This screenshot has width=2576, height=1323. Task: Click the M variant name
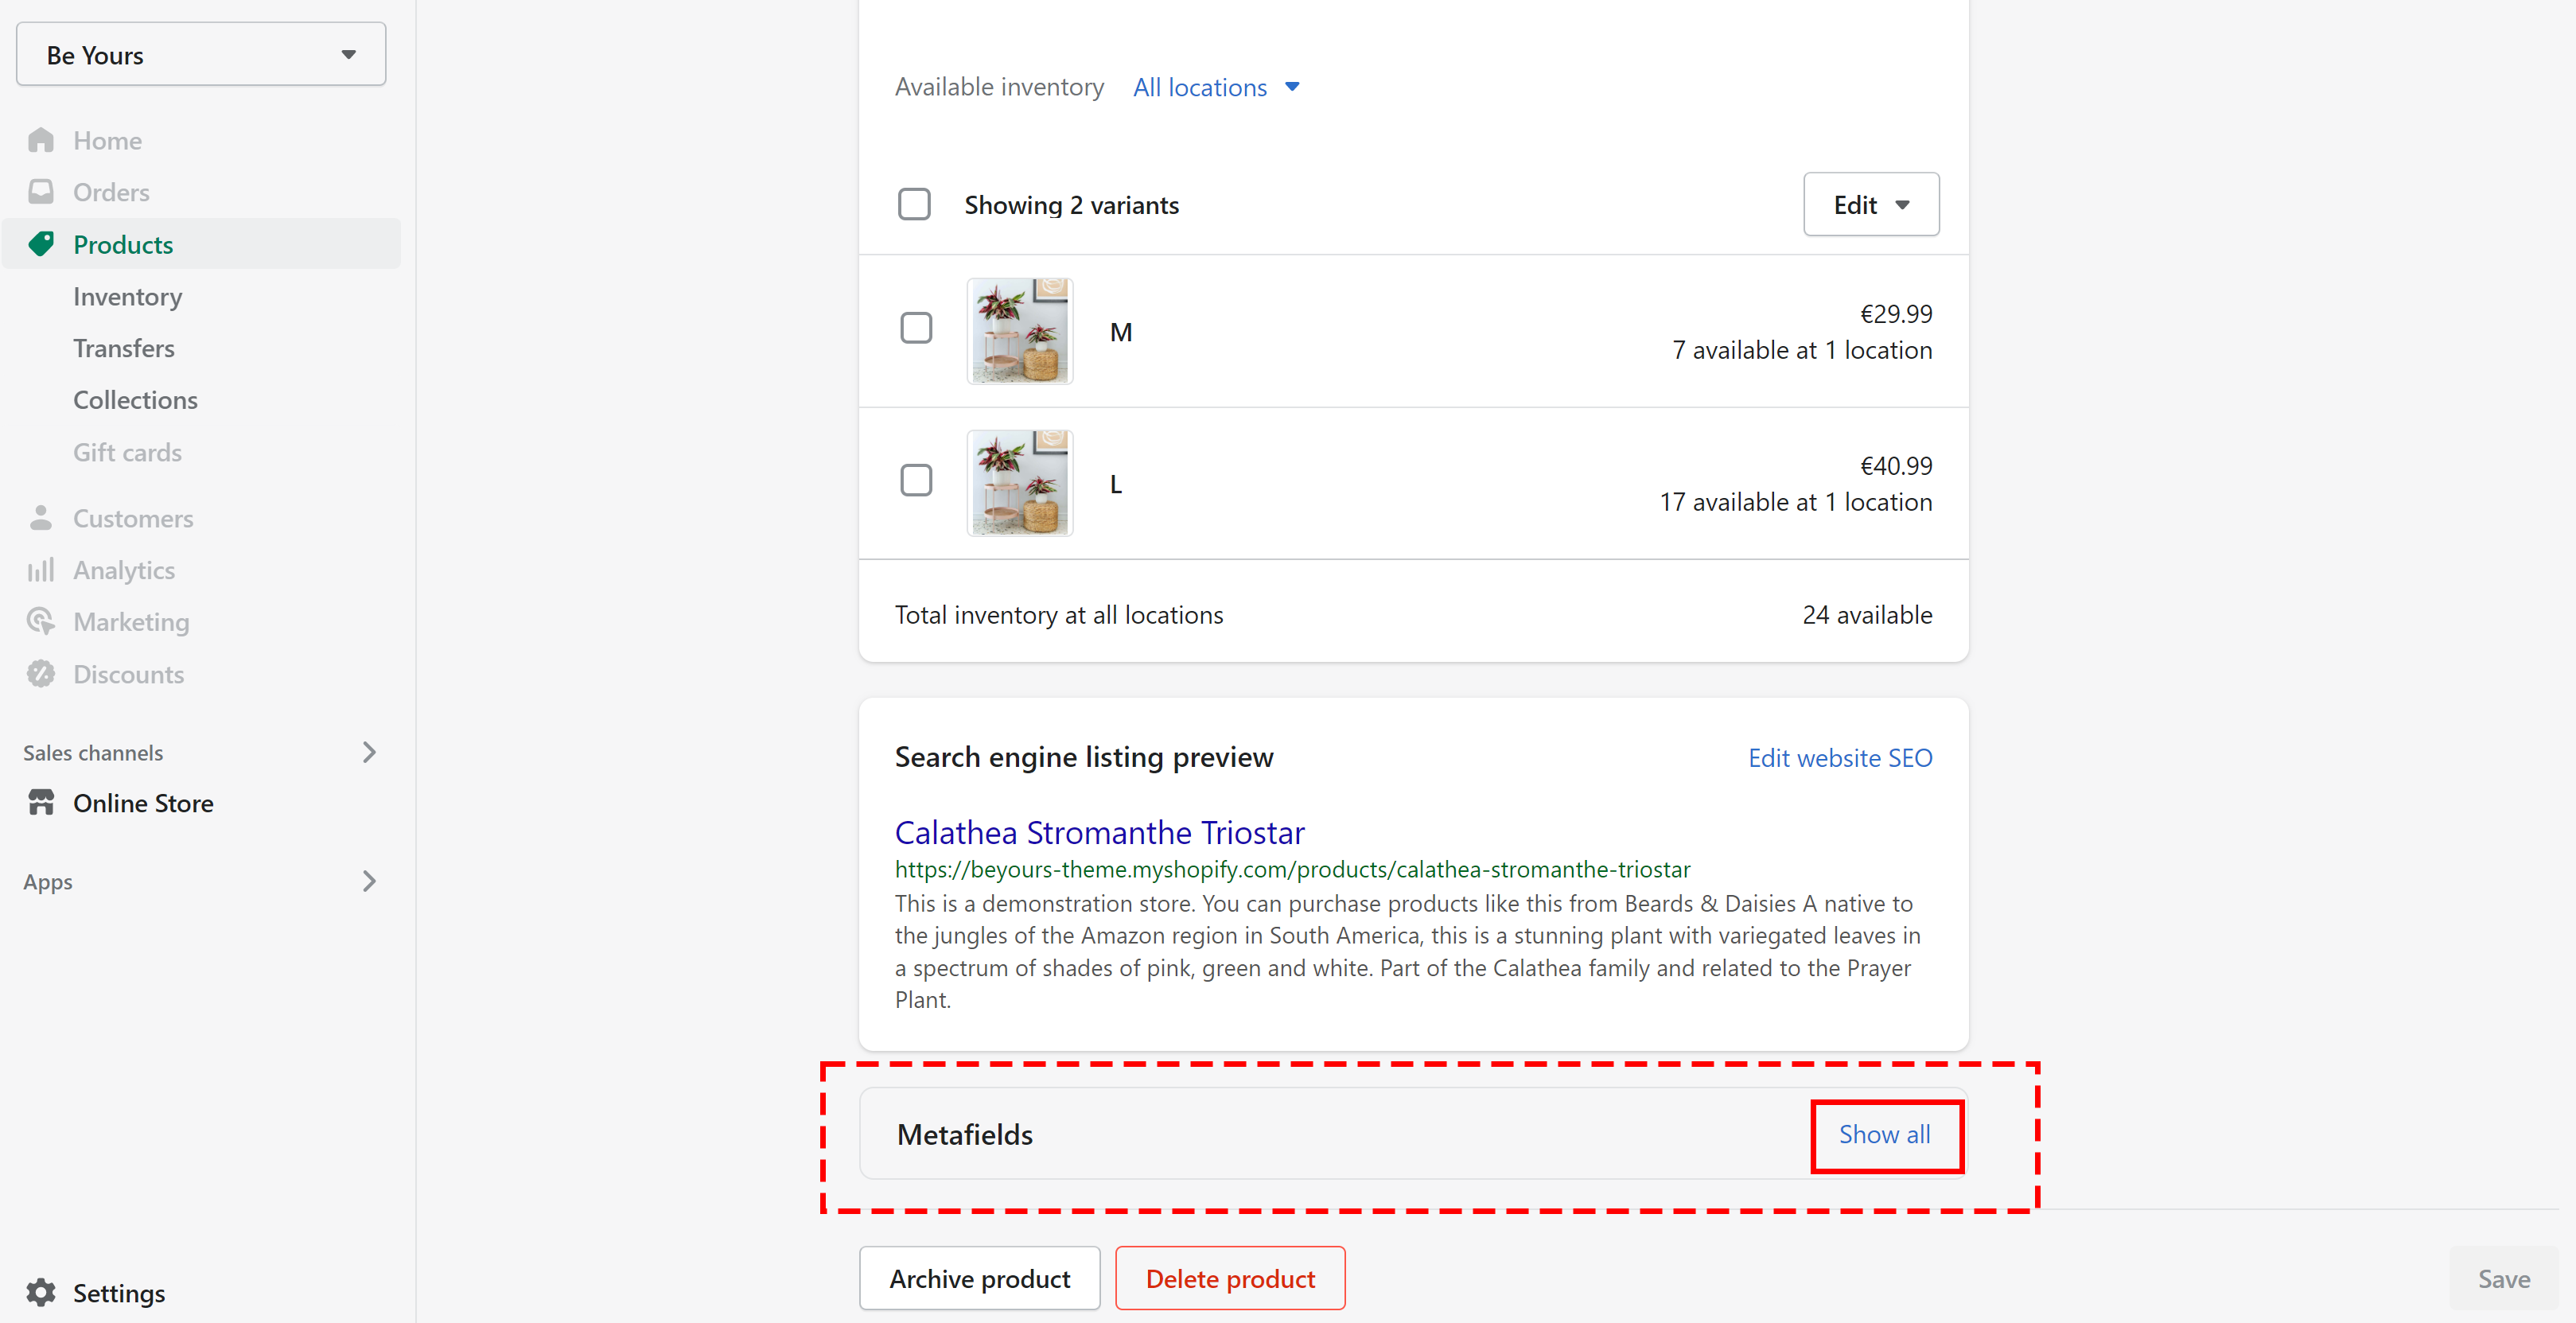coord(1121,332)
